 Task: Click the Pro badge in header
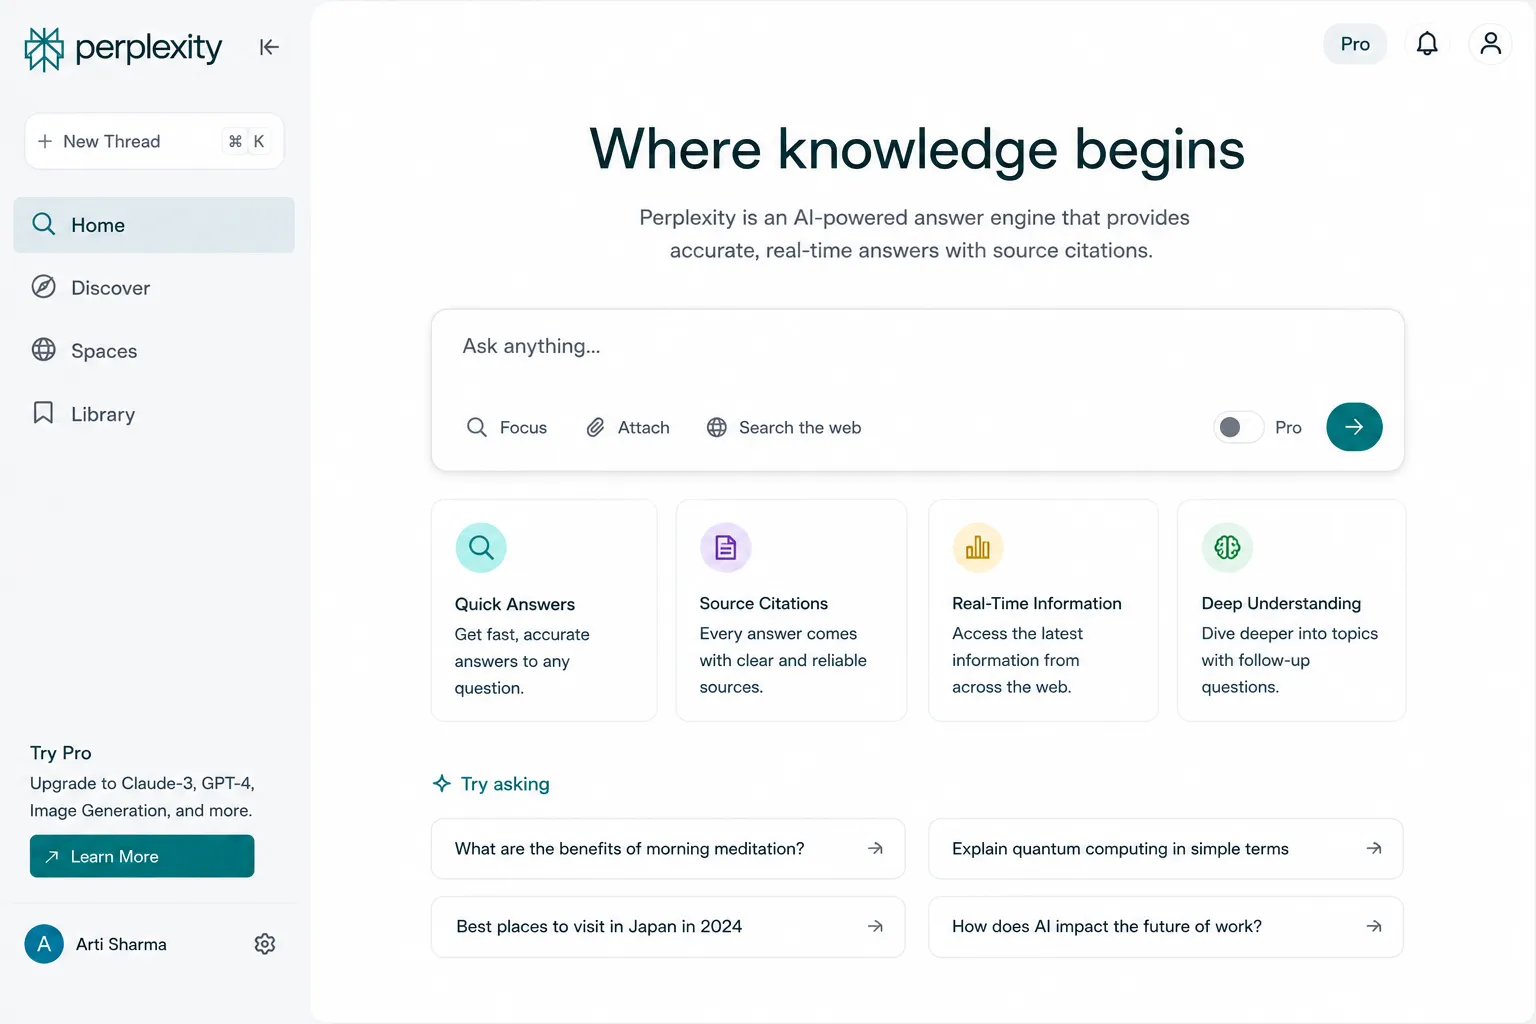1355,44
